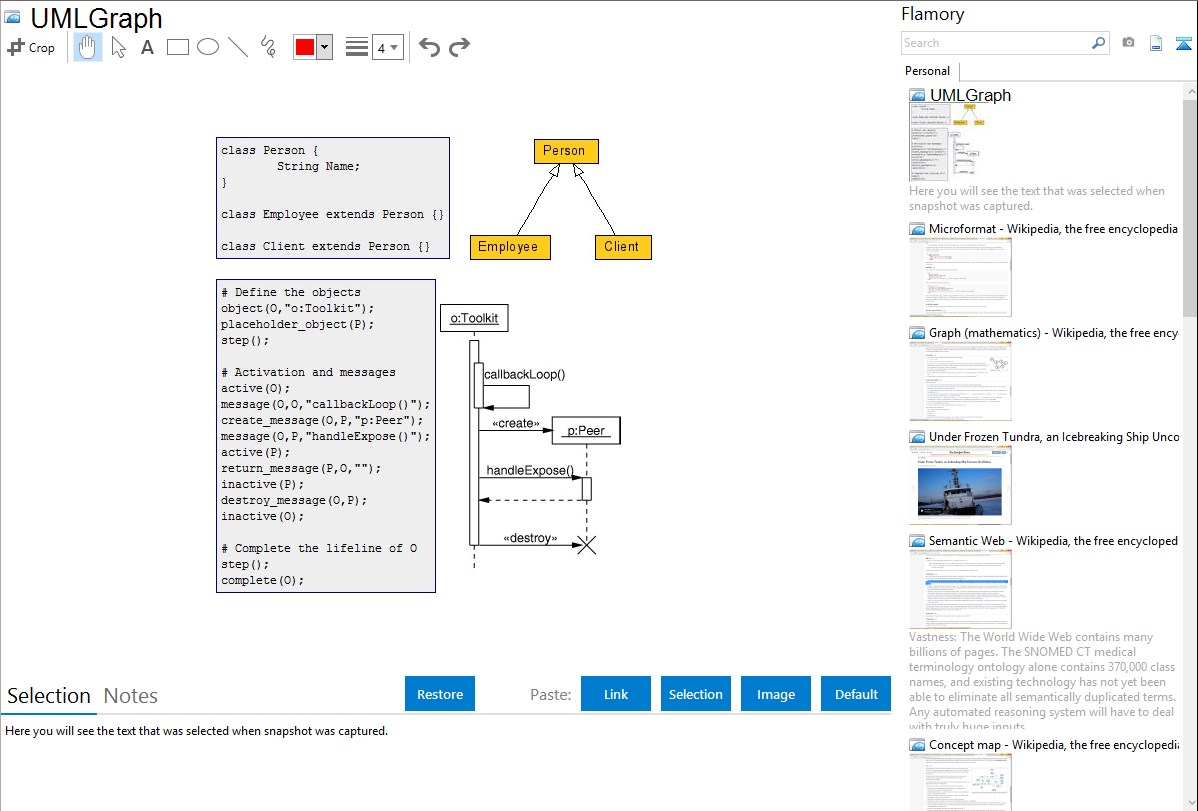Screen dimensions: 1198x811
Task: Click the red color swatch
Action: 305,47
